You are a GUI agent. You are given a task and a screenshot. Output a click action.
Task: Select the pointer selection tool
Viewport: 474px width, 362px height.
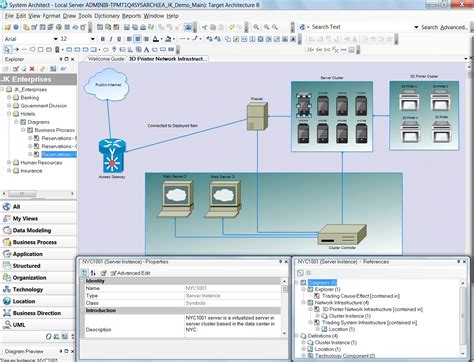tap(7, 50)
